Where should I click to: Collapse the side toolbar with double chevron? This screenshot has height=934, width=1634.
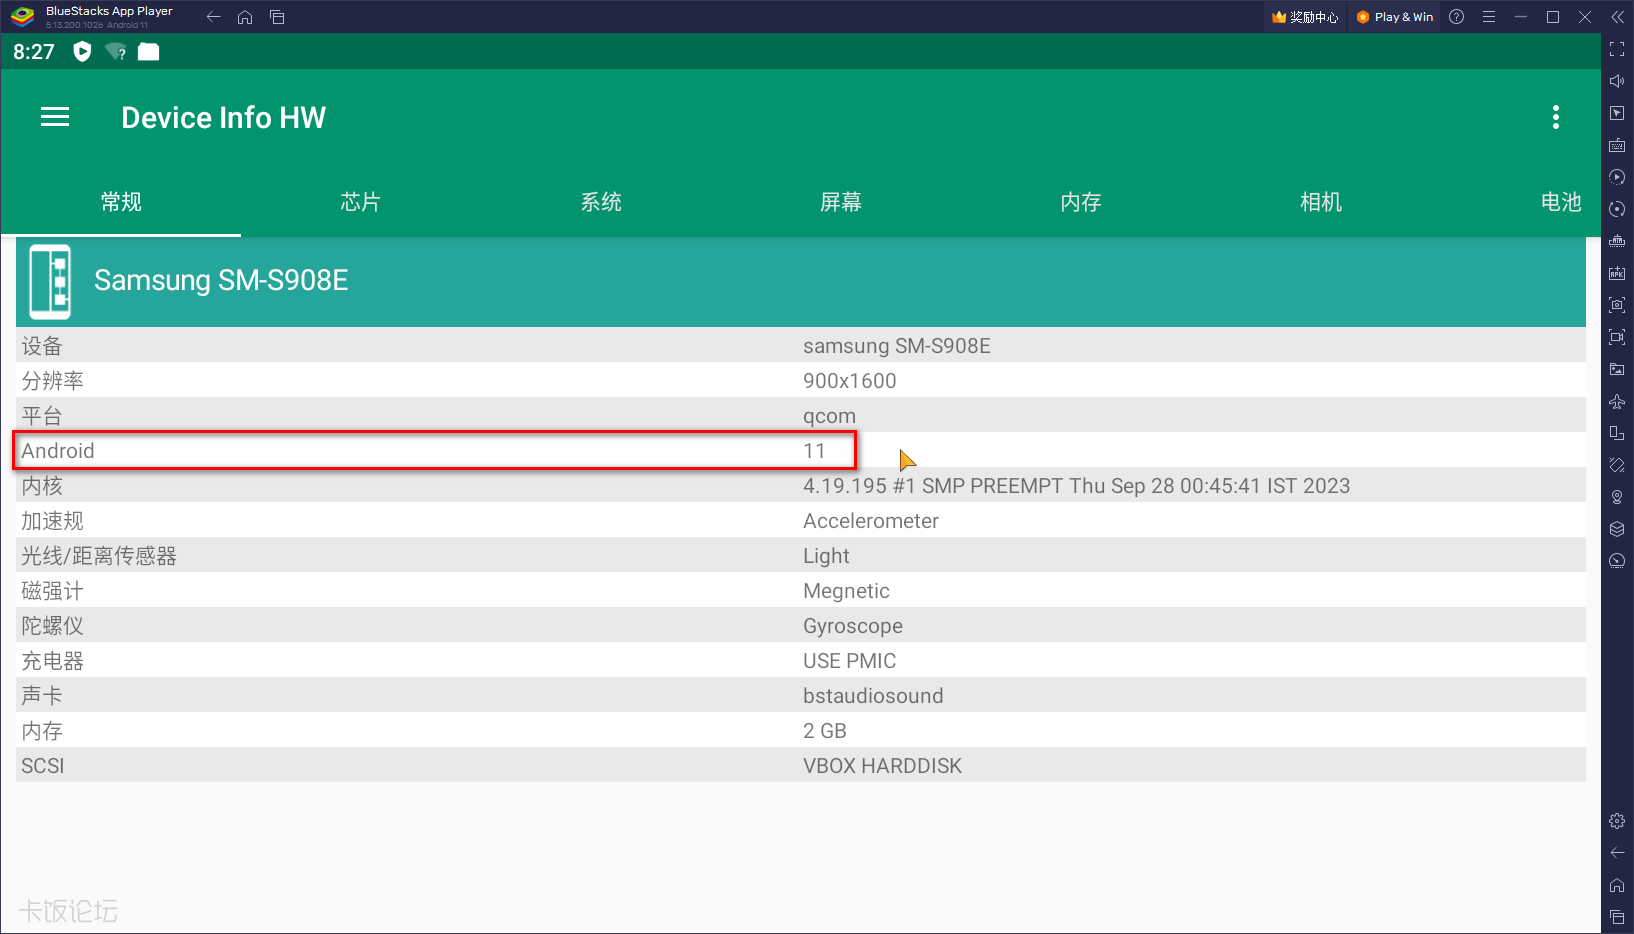(x=1617, y=17)
